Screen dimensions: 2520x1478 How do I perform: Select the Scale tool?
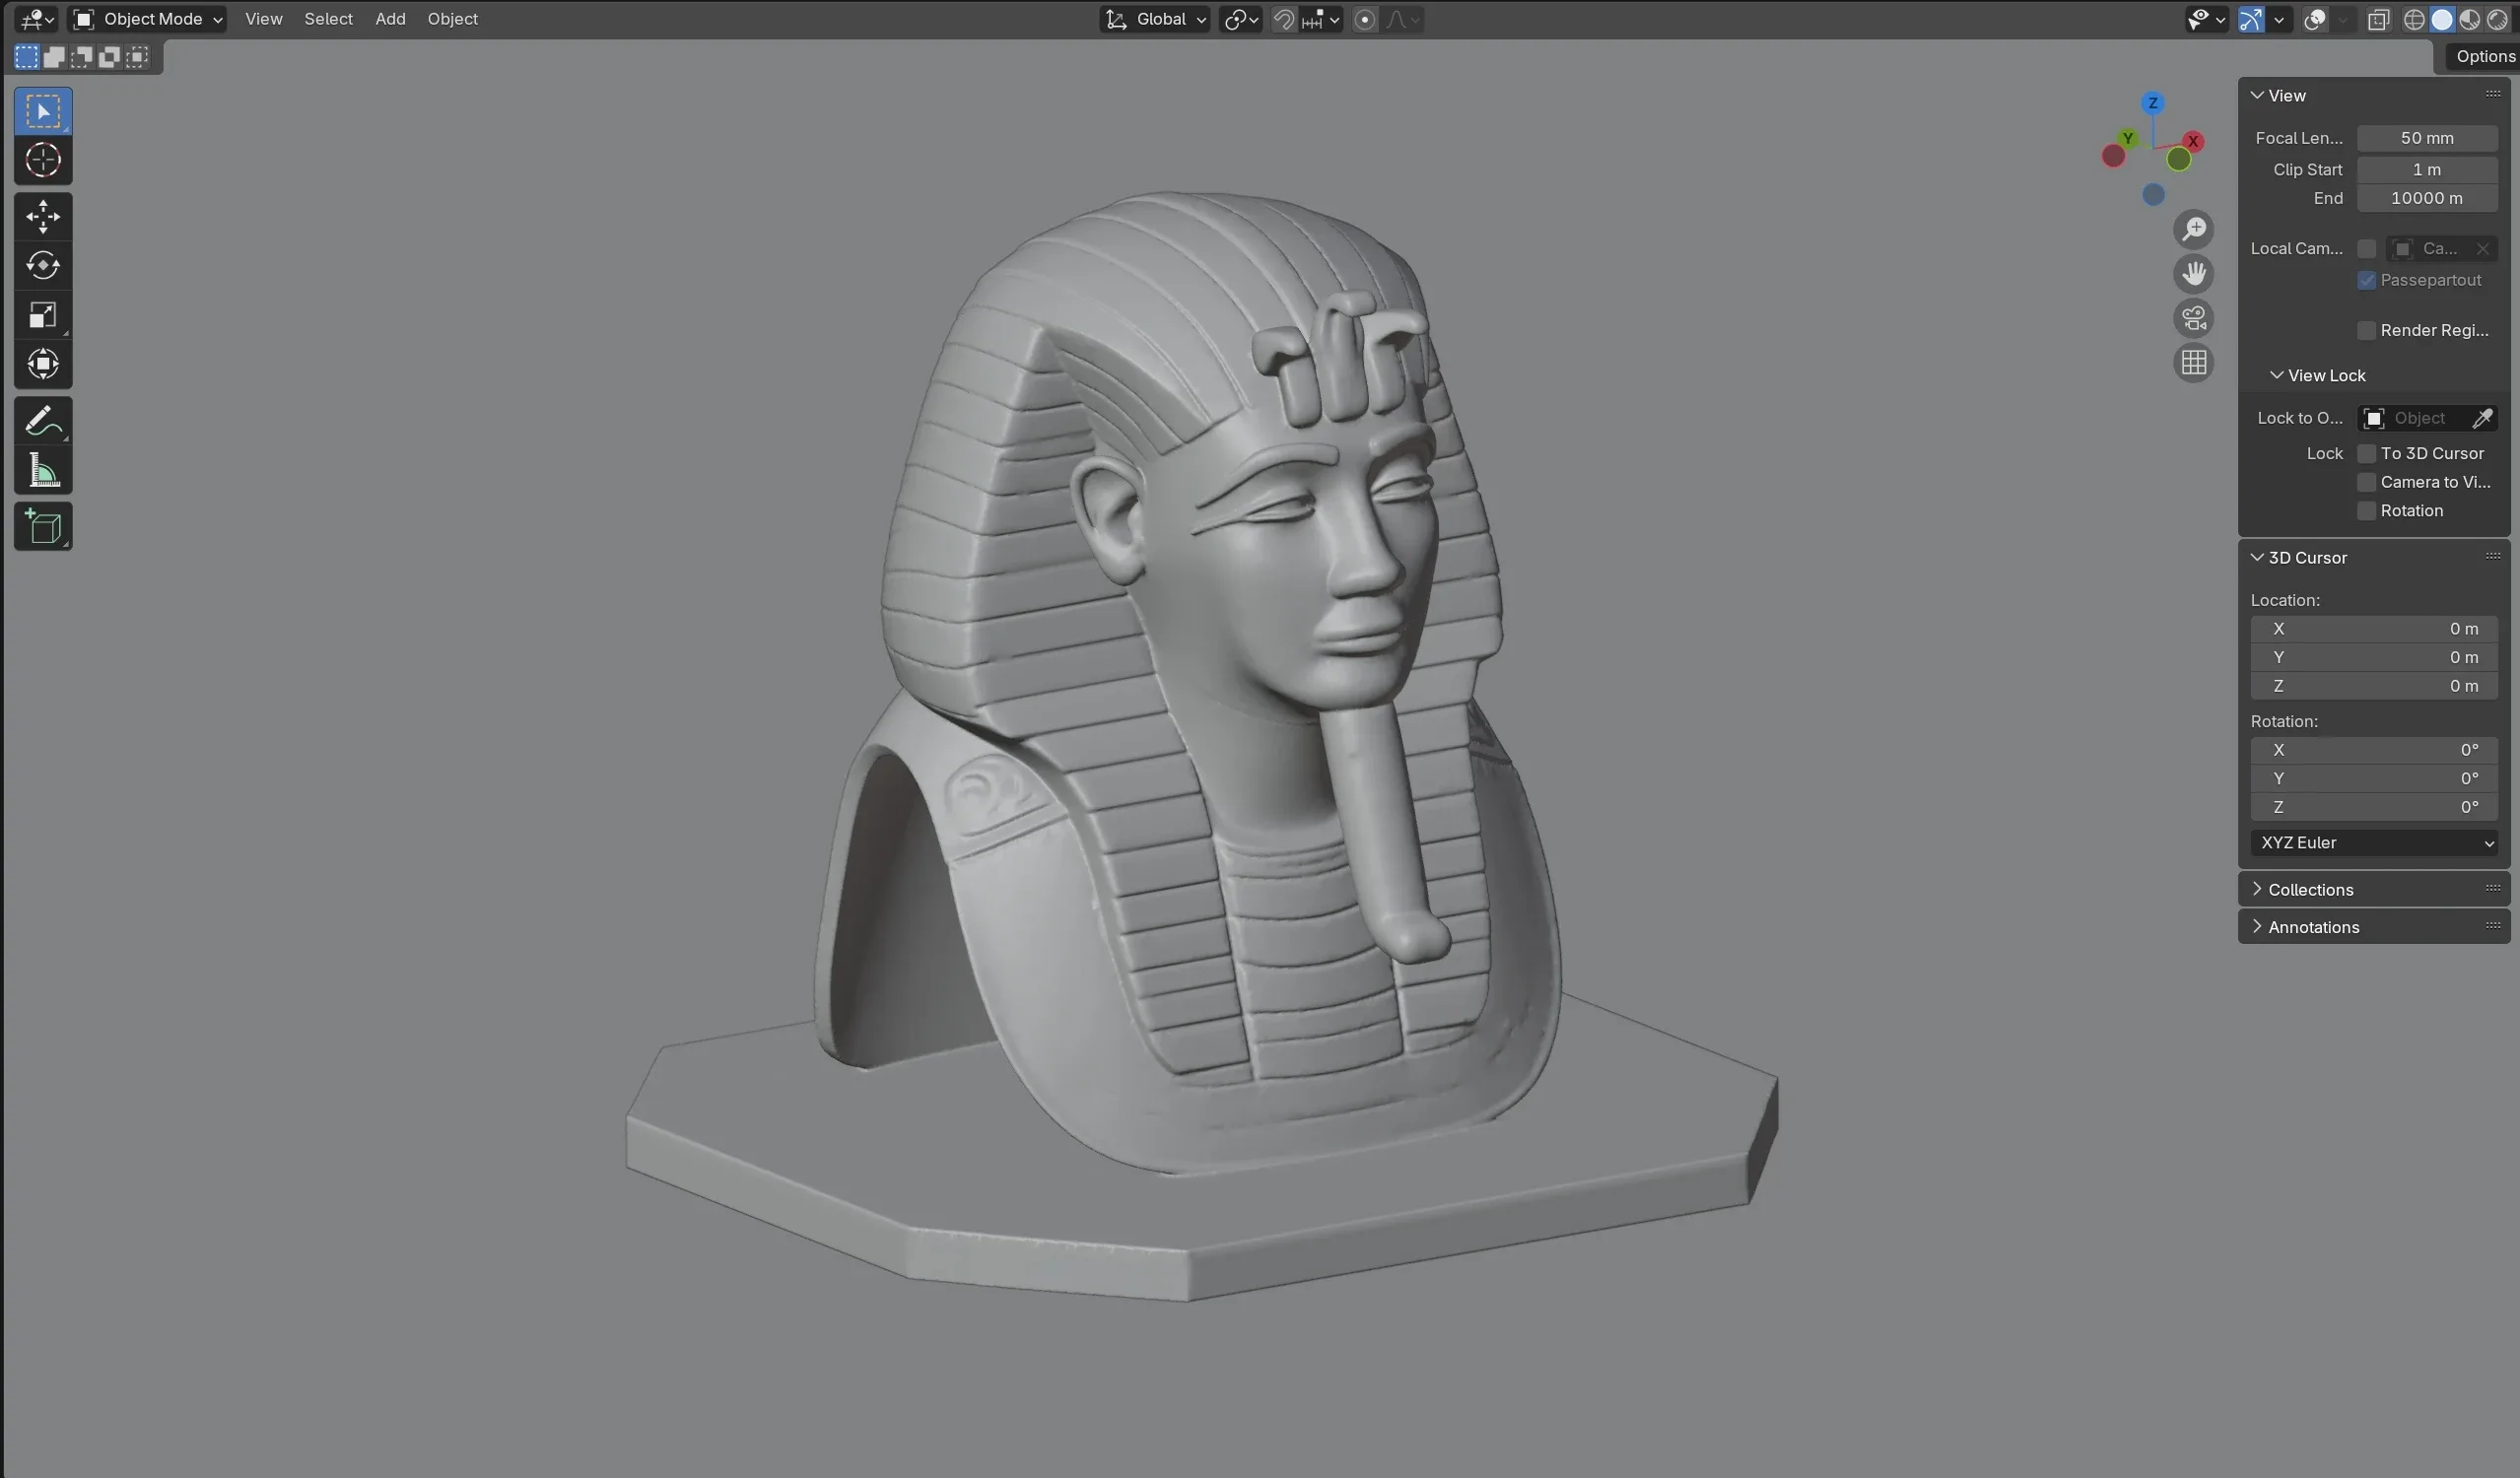[43, 315]
